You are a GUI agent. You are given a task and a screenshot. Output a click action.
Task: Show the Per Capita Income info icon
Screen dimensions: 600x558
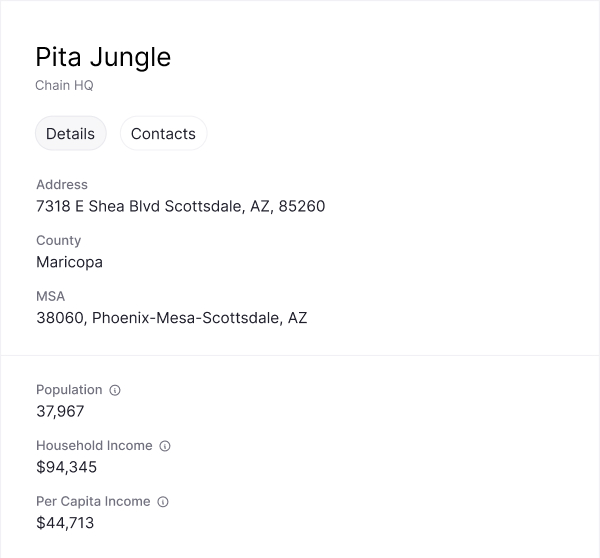[163, 502]
